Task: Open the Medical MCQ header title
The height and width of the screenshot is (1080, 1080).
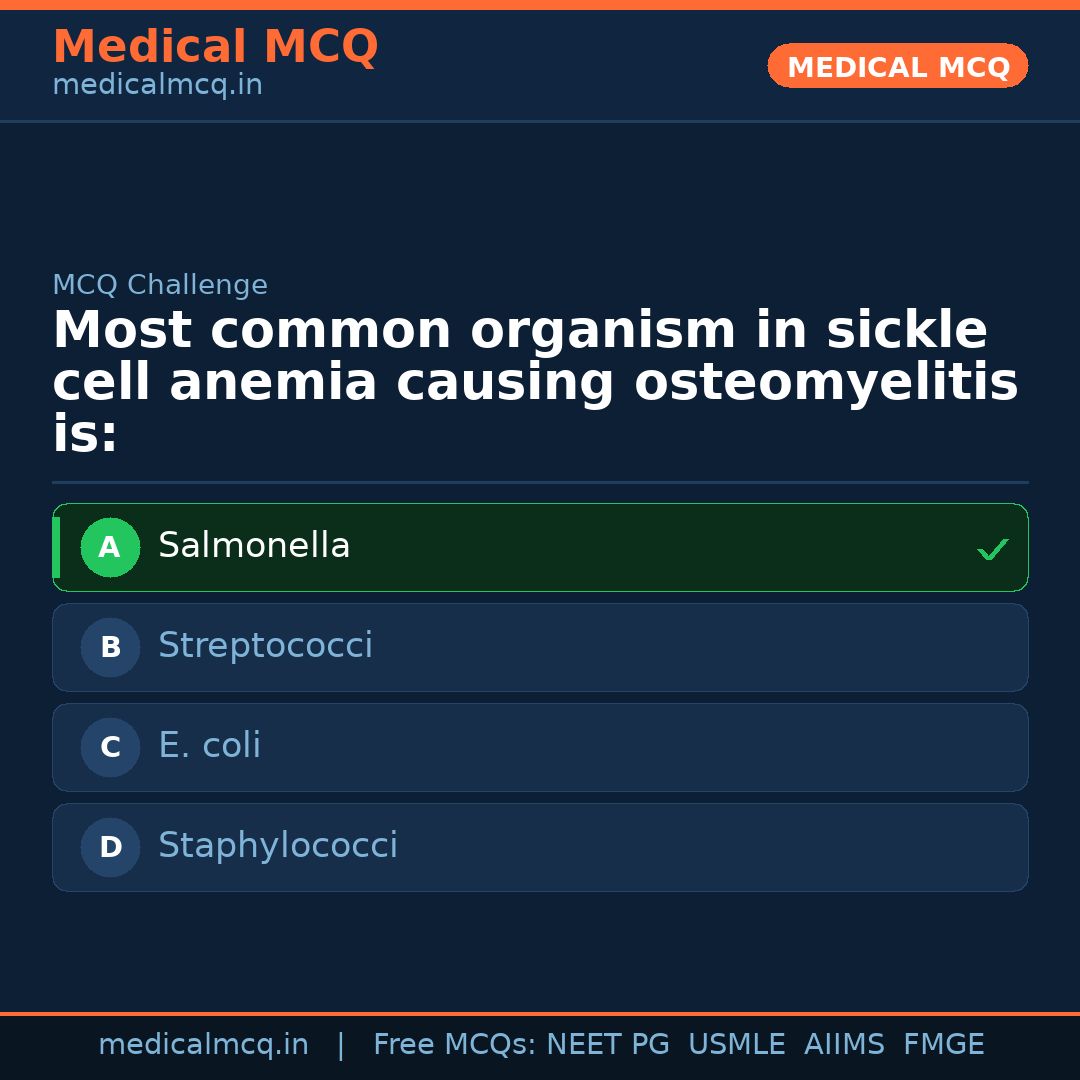Action: [x=215, y=46]
